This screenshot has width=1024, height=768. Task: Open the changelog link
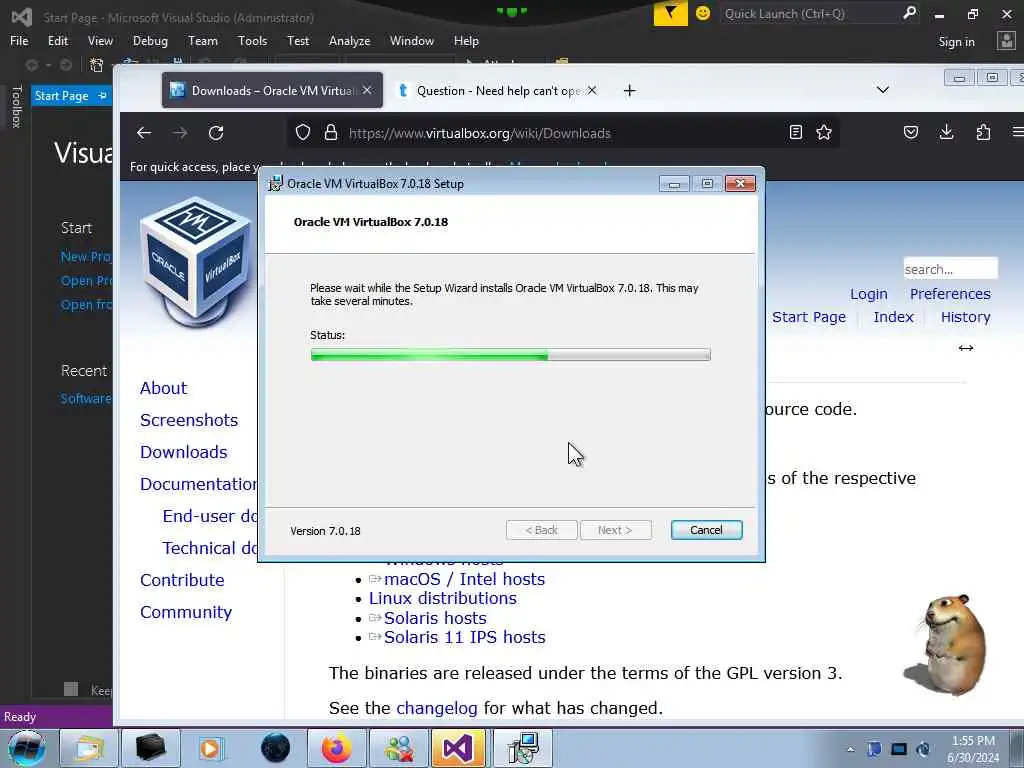437,708
